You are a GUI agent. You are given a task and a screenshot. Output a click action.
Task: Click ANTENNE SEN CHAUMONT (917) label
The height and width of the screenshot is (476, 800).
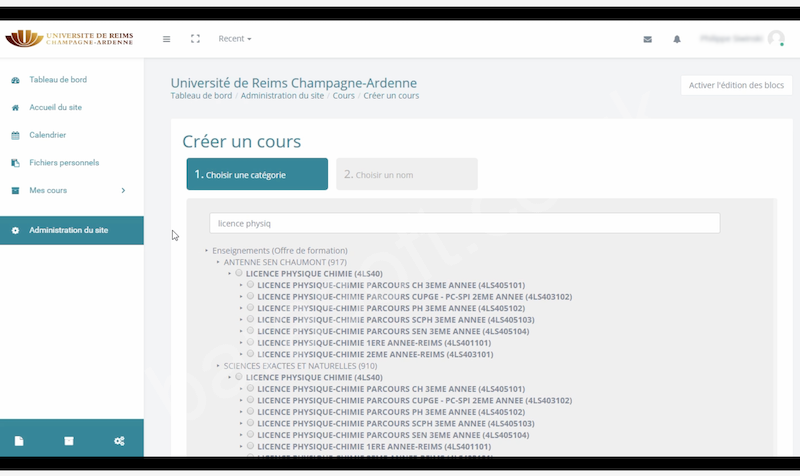[285, 262]
